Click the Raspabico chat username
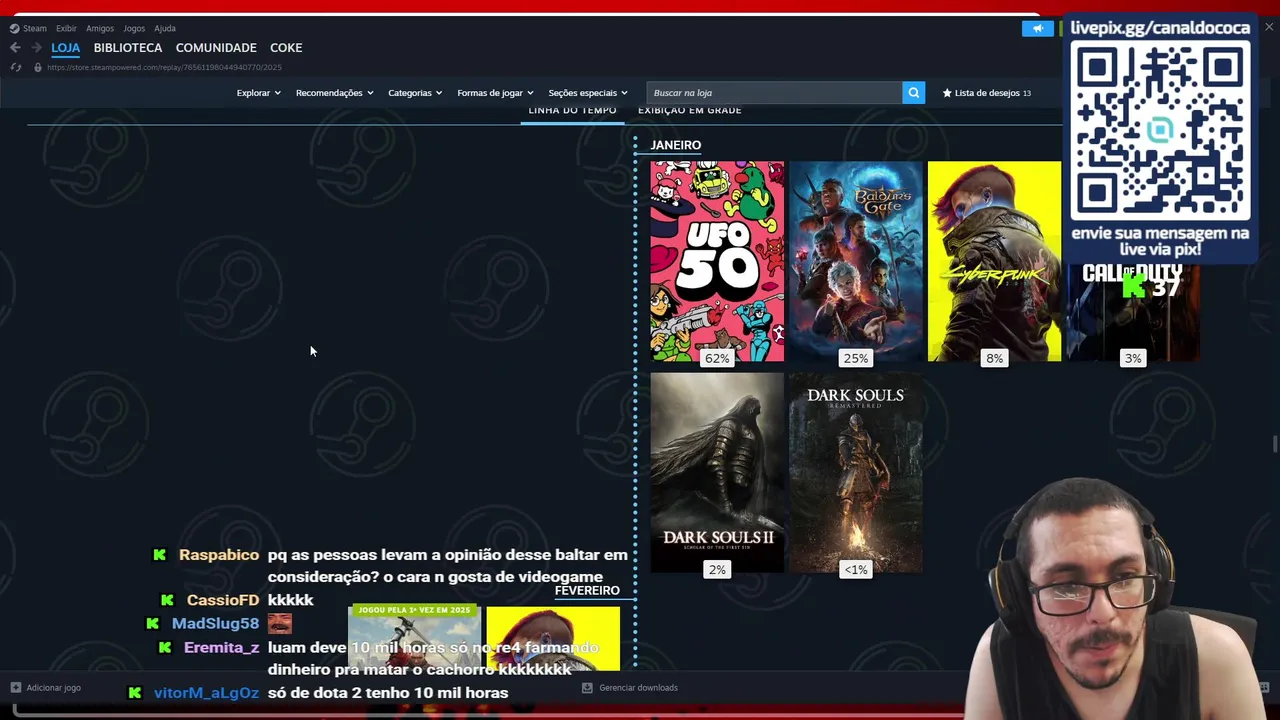Viewport: 1280px width, 720px height. click(219, 555)
